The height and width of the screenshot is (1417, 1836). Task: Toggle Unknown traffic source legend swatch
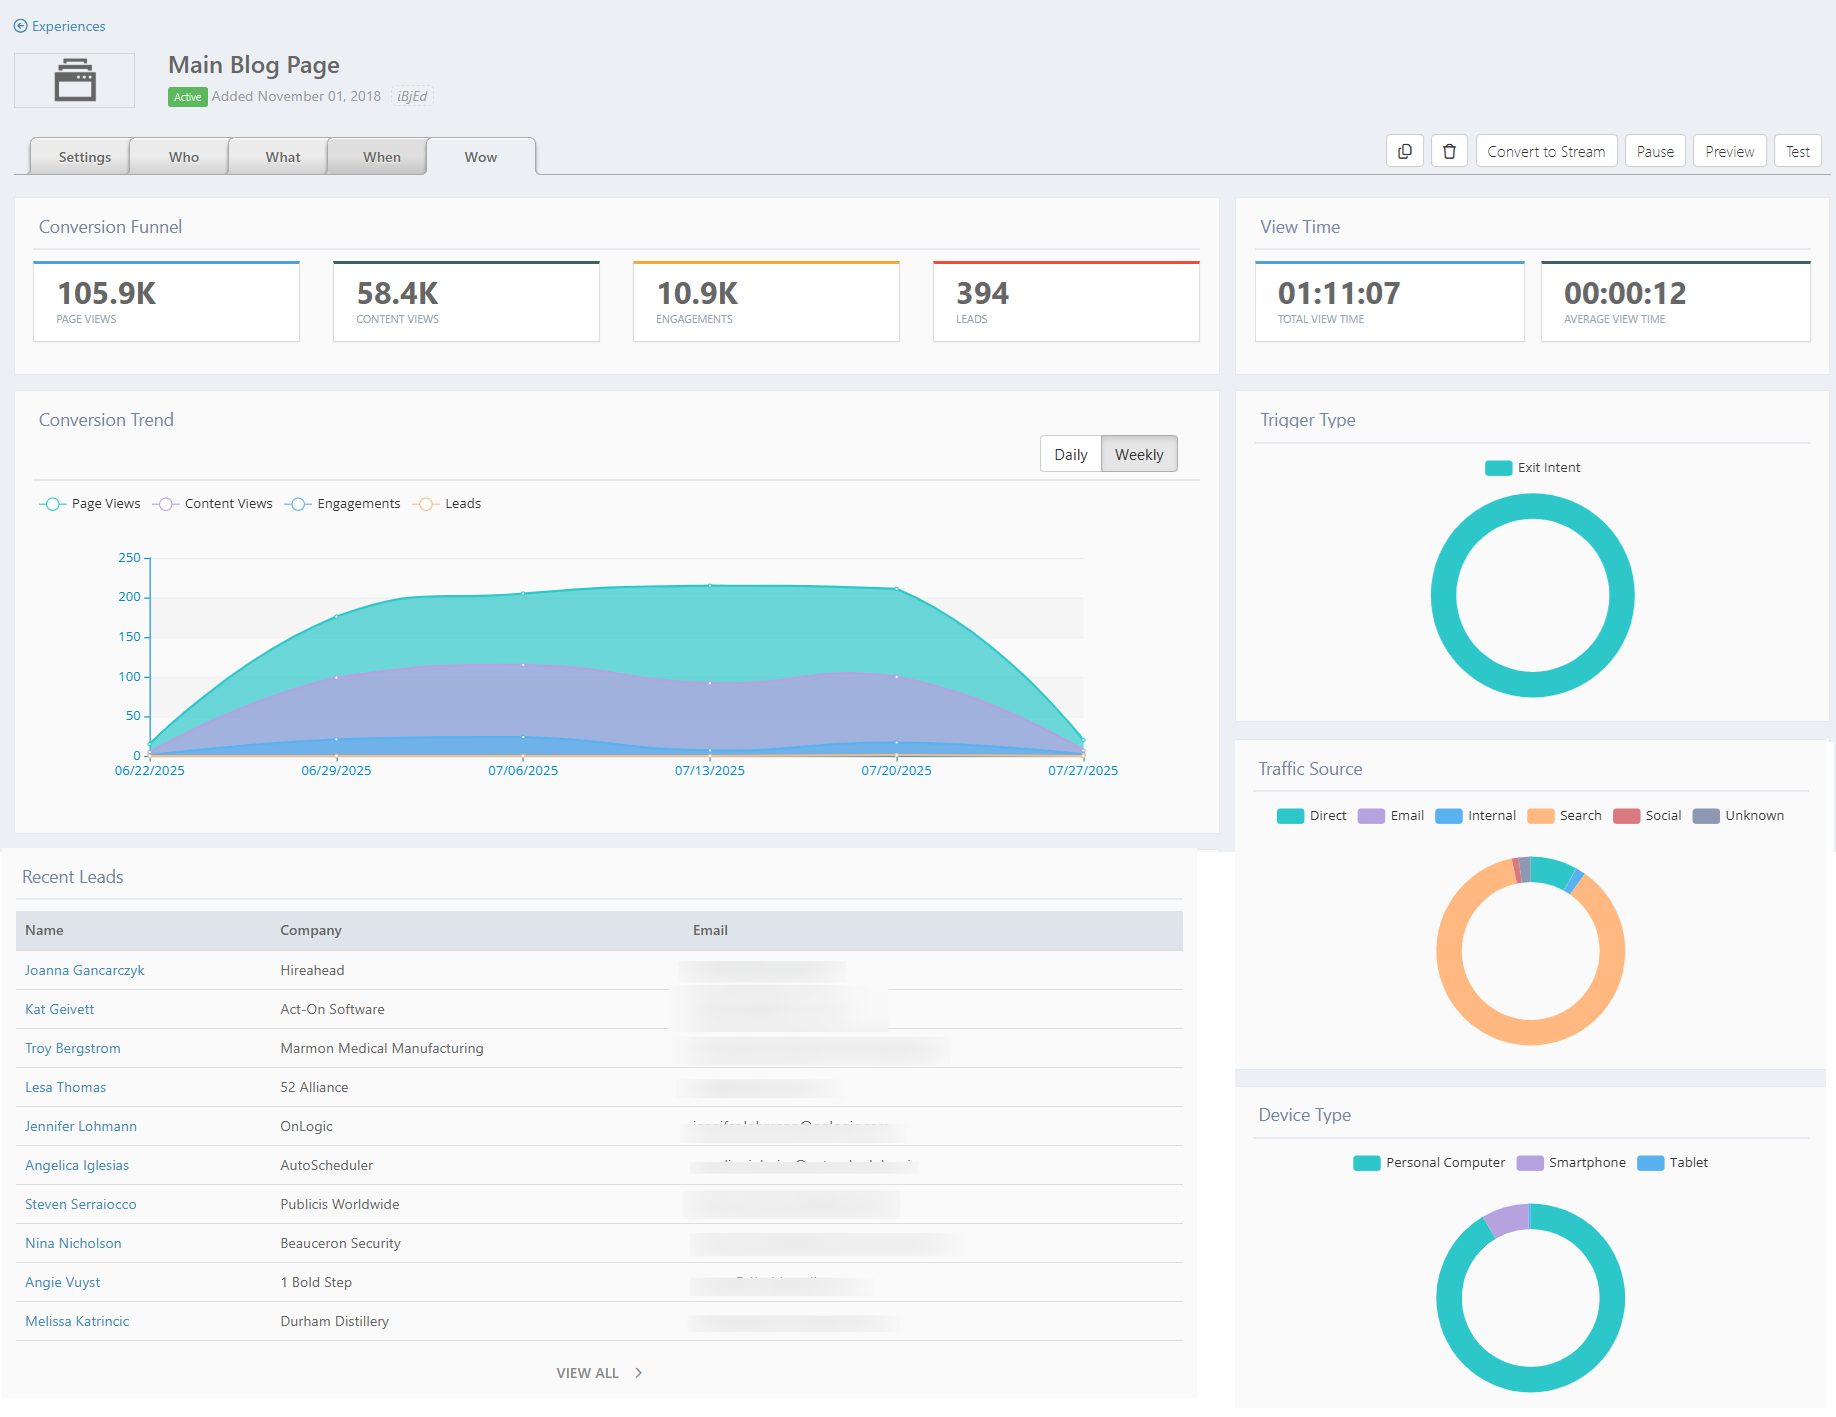click(x=1706, y=816)
